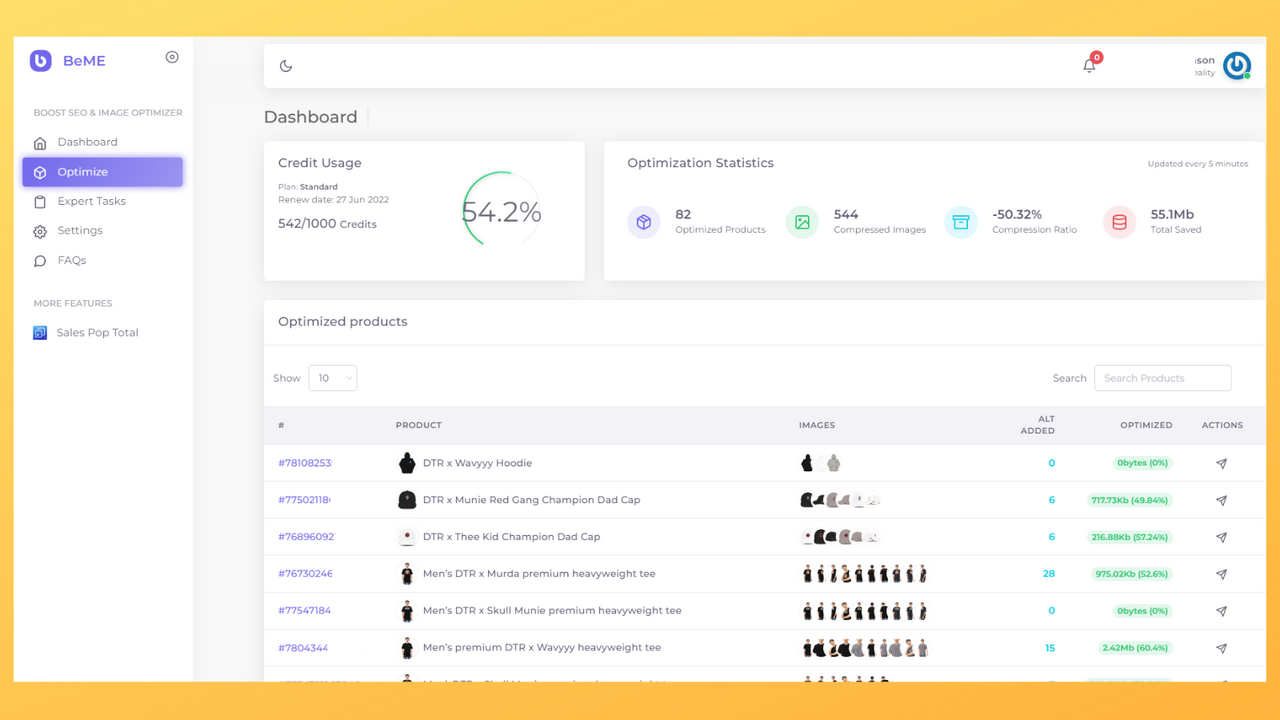
Task: Select Optimize in sidebar
Action: (102, 172)
